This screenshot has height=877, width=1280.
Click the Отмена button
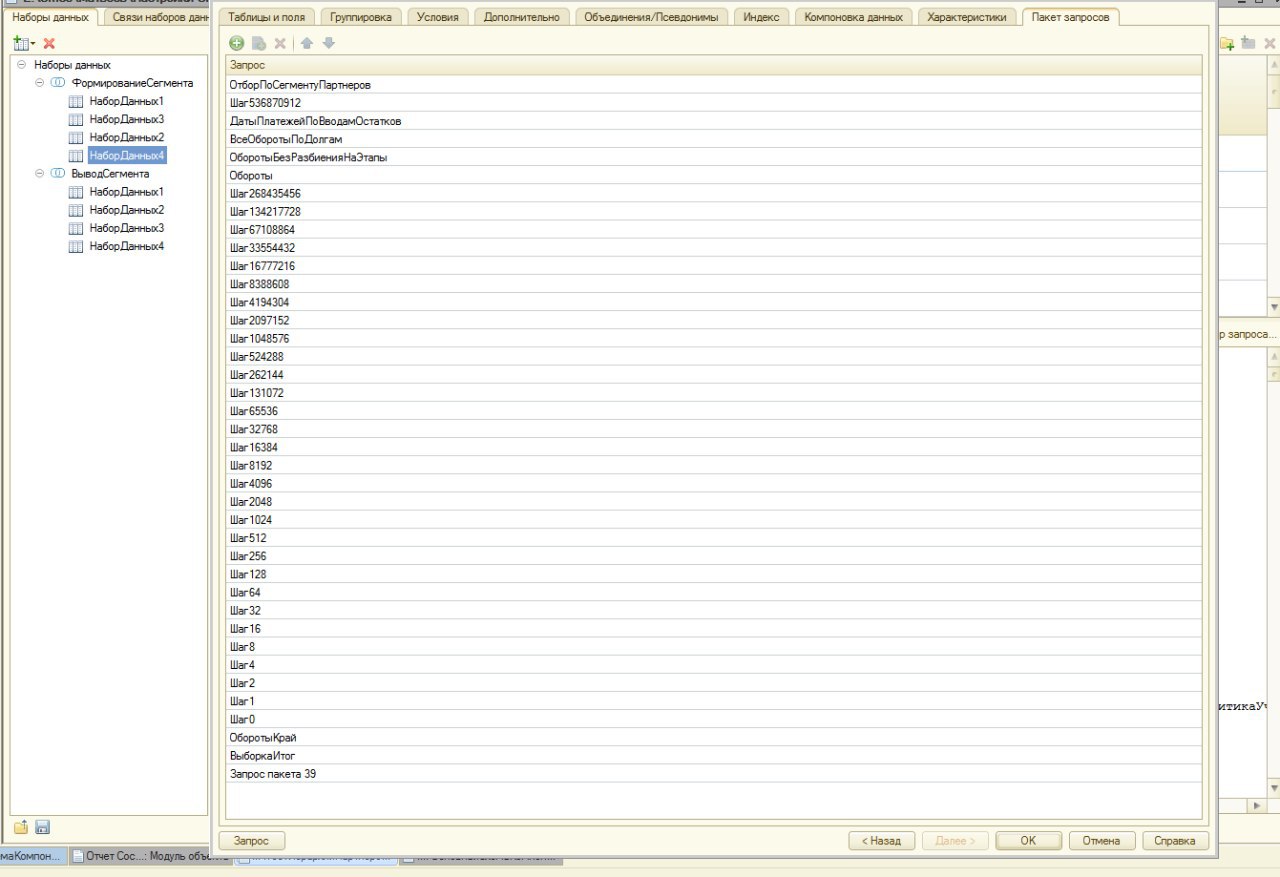coord(1102,841)
